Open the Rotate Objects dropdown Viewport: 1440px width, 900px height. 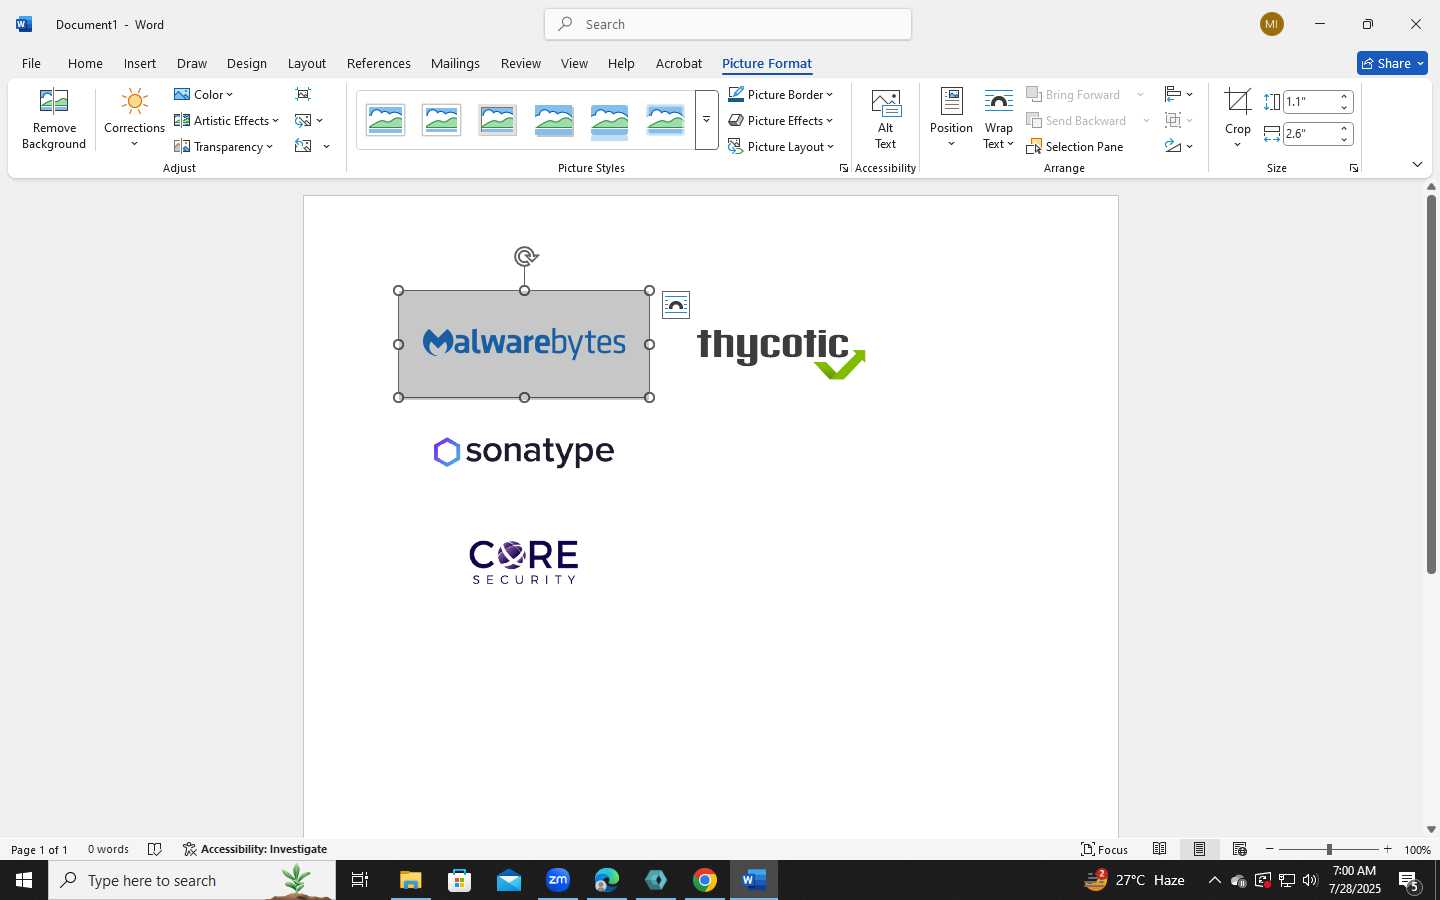point(1179,146)
